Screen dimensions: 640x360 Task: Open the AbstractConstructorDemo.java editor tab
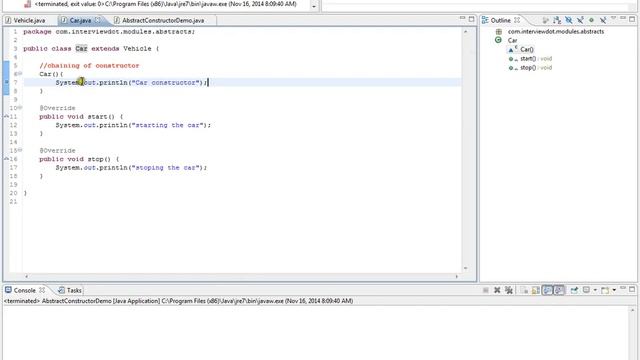(163, 20)
